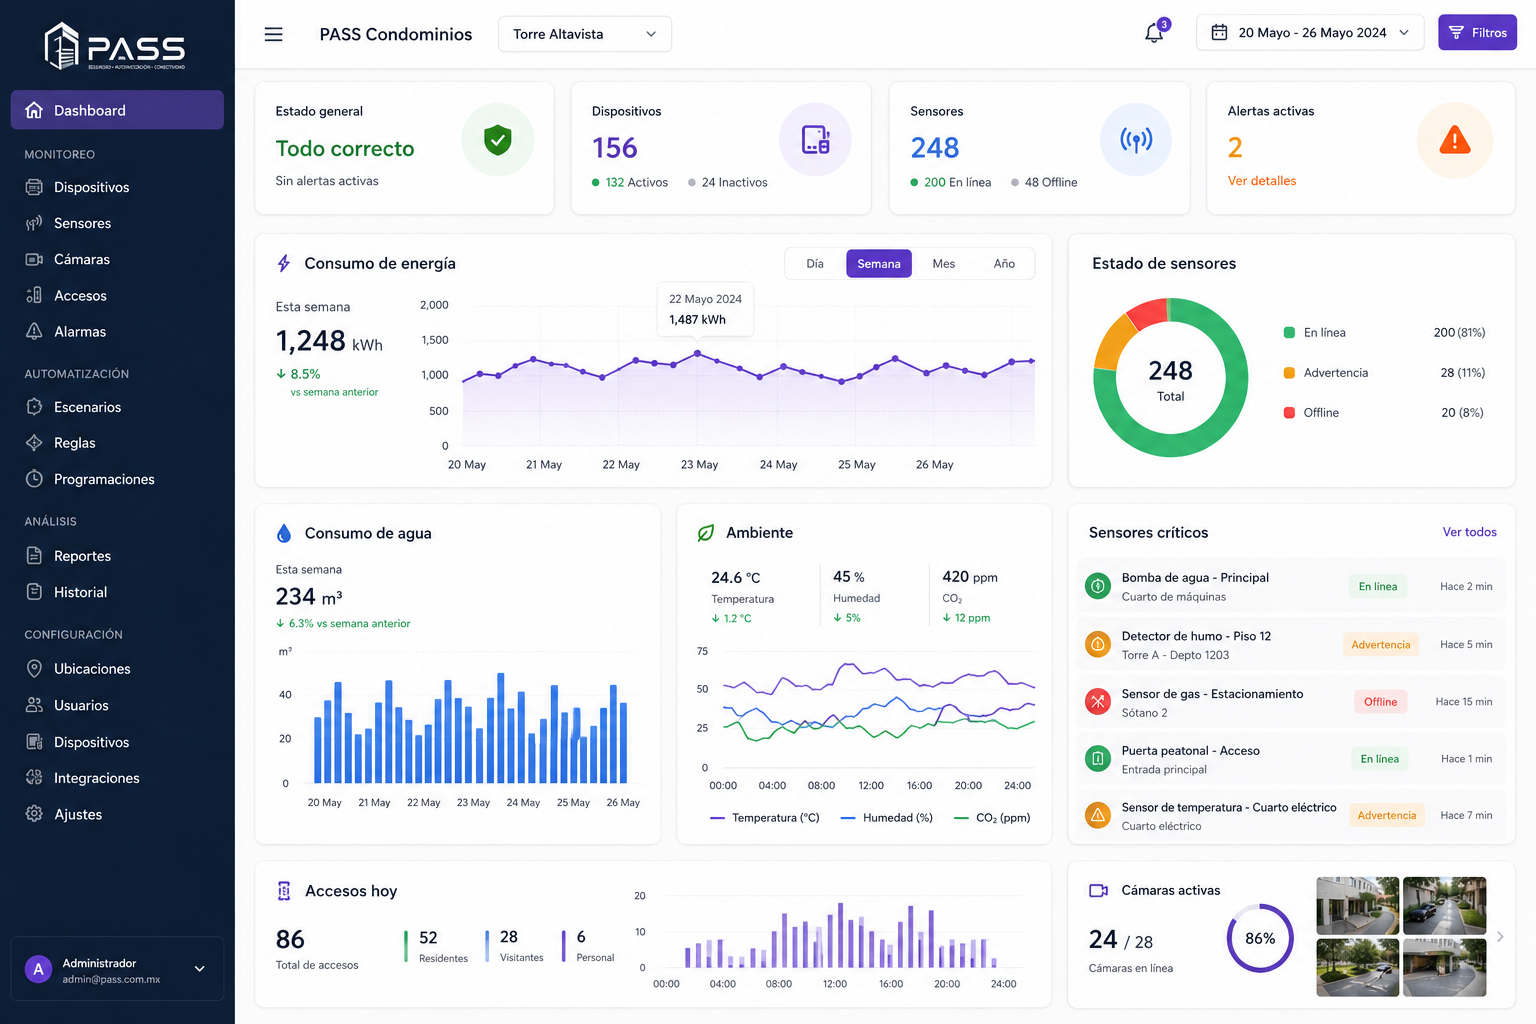Expand the Administrador account menu

click(117, 968)
